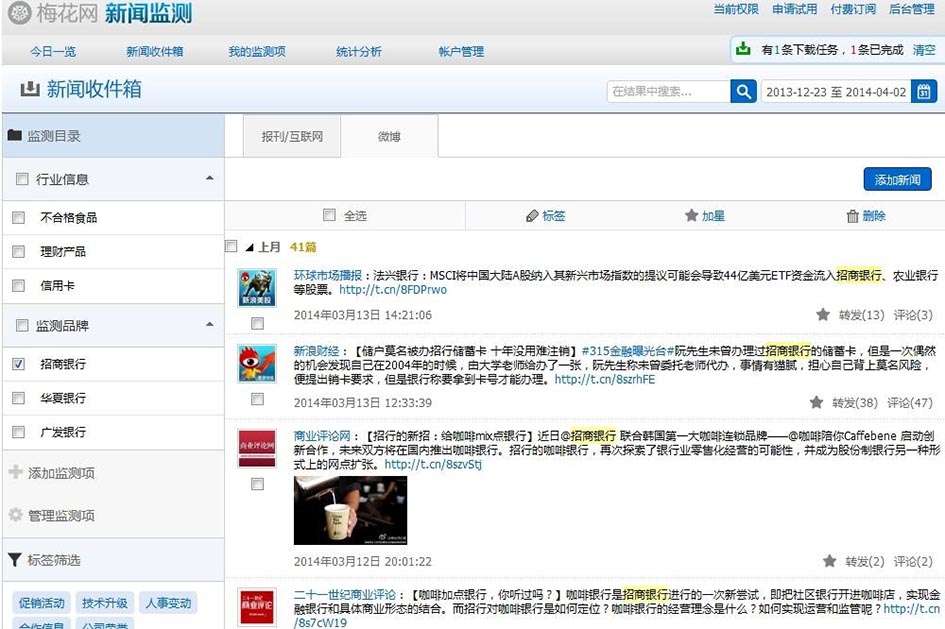Click the 当前权限 link
Viewport: 945px width, 629px height.
coord(736,9)
